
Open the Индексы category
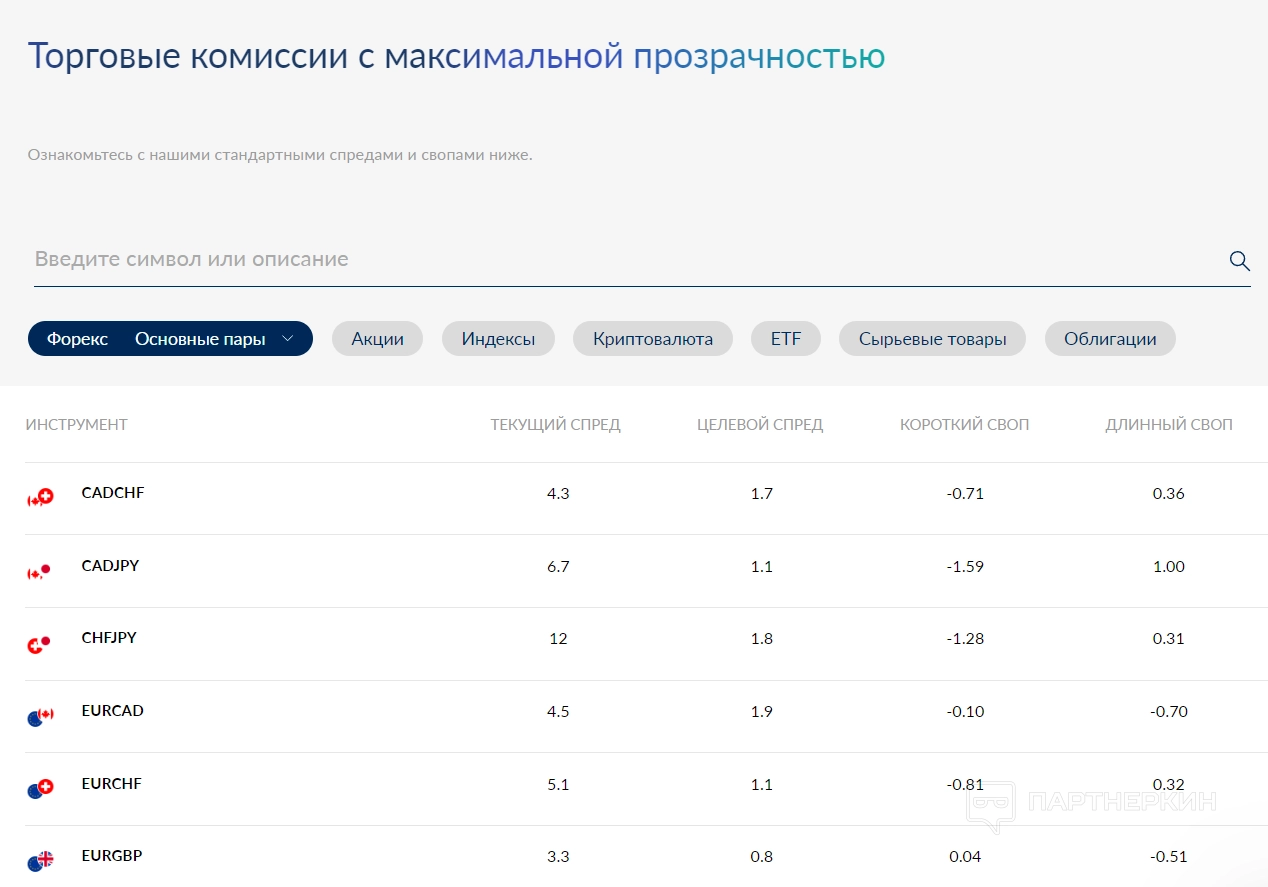(498, 339)
